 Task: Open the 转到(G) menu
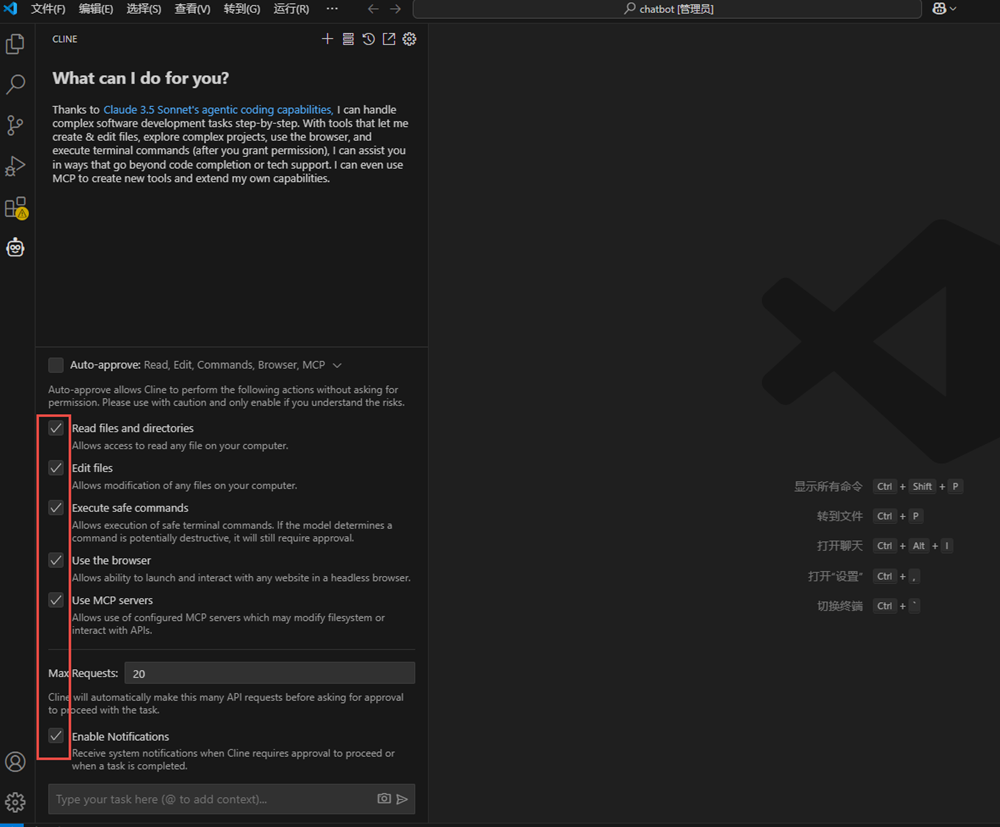(x=242, y=9)
